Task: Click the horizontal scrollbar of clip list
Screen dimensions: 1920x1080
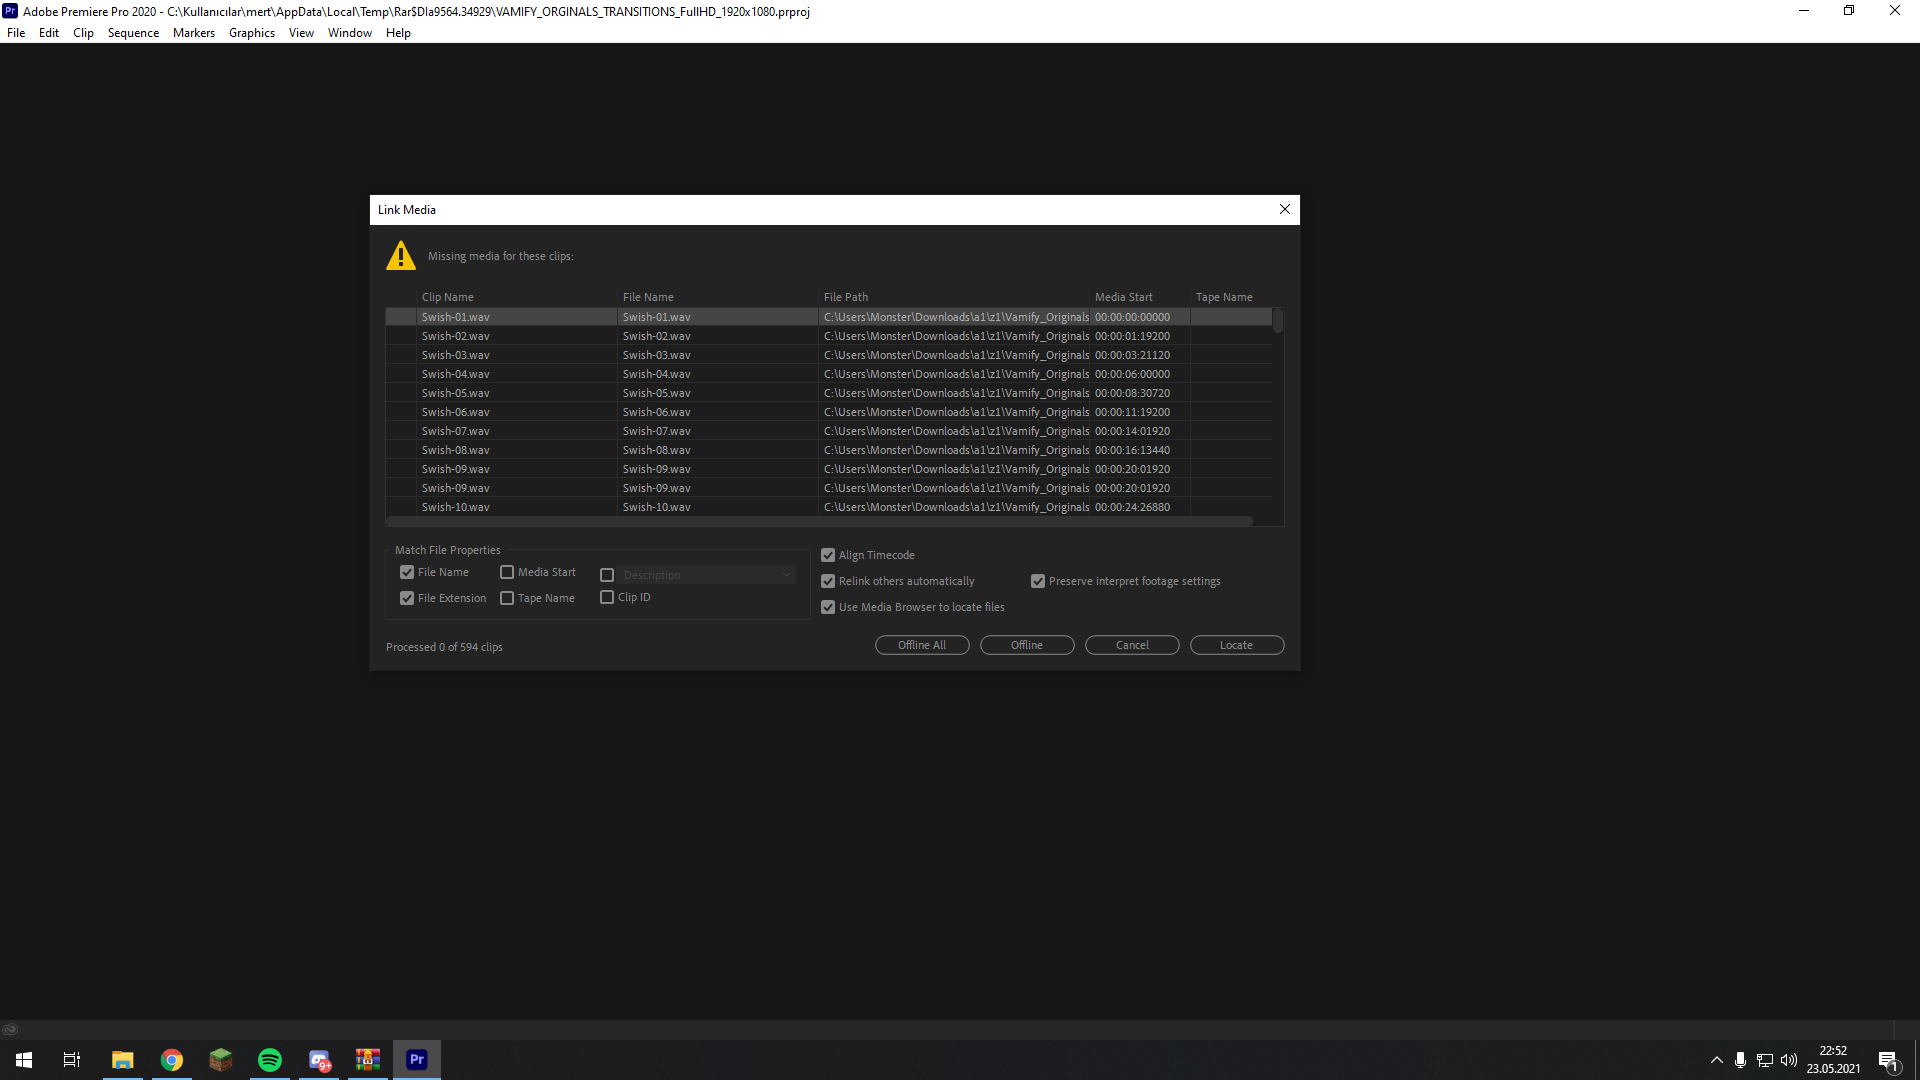Action: 820,521
